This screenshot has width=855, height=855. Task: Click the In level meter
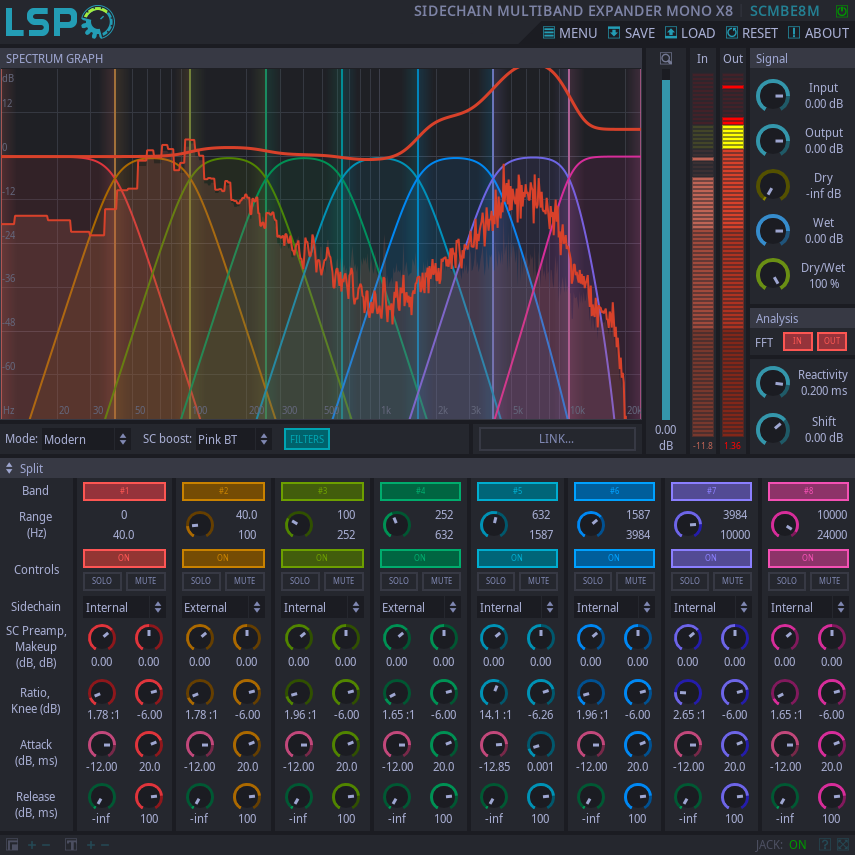(x=702, y=254)
